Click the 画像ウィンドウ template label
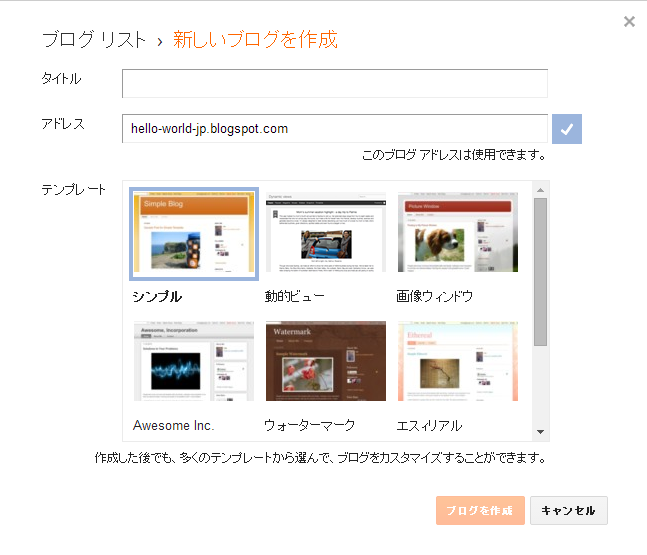Viewport: 647px width, 555px height. 434,296
